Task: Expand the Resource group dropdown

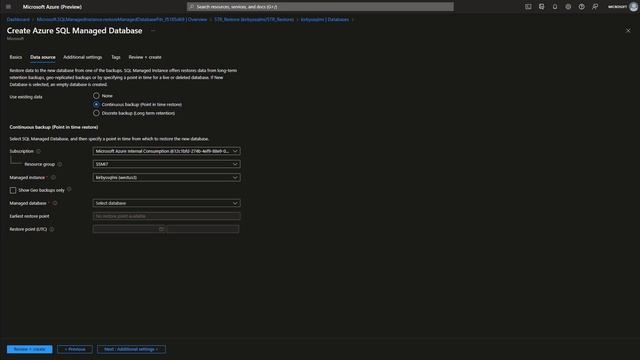Action: click(167, 164)
